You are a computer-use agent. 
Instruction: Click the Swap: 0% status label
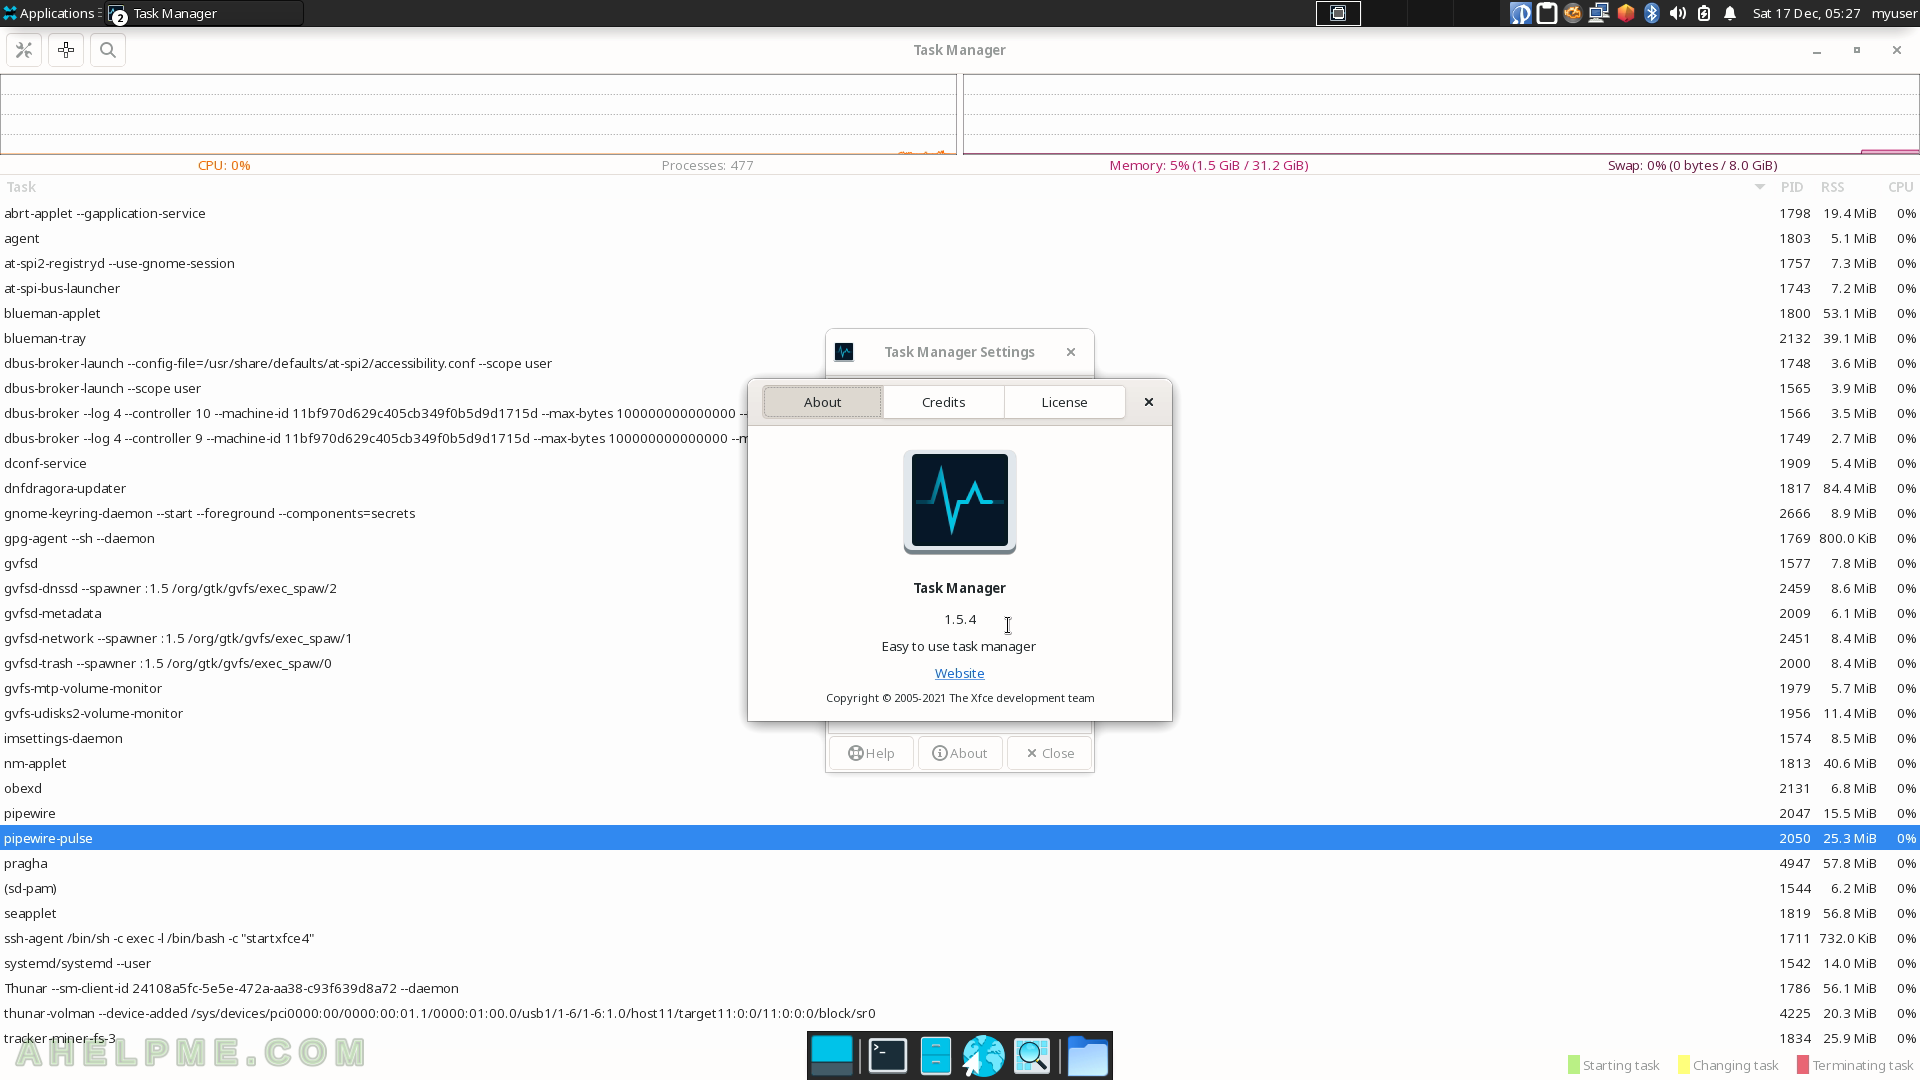(x=1692, y=165)
